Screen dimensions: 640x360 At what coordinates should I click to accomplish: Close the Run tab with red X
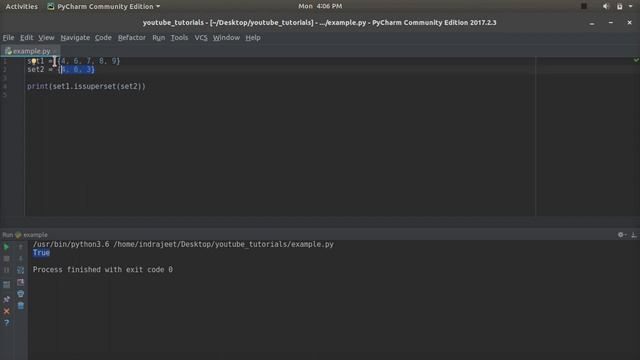point(6,311)
